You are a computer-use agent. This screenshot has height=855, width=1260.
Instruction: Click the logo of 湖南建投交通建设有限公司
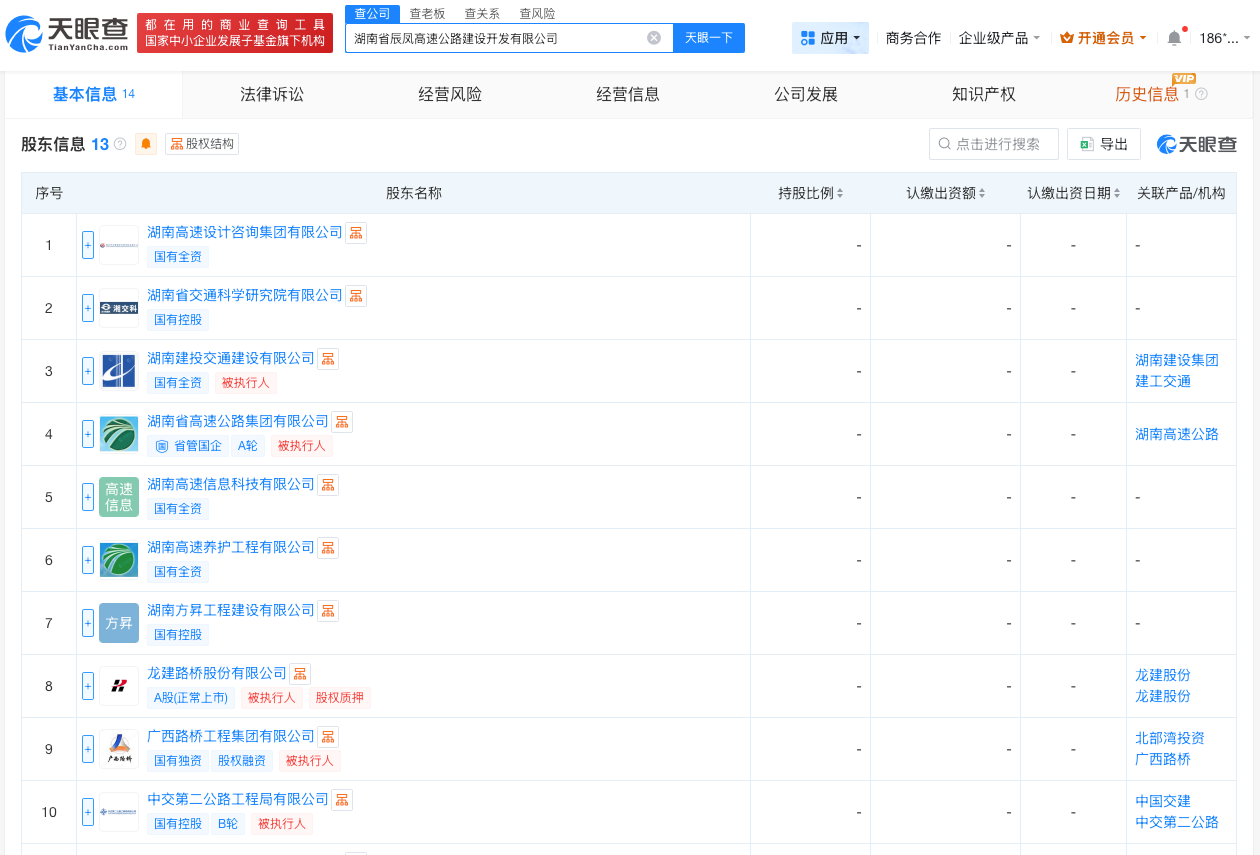[x=119, y=371]
